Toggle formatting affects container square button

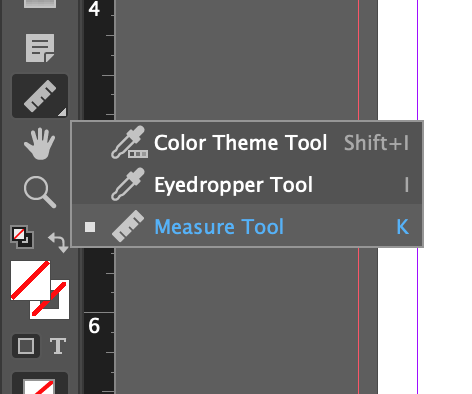[x=26, y=346]
